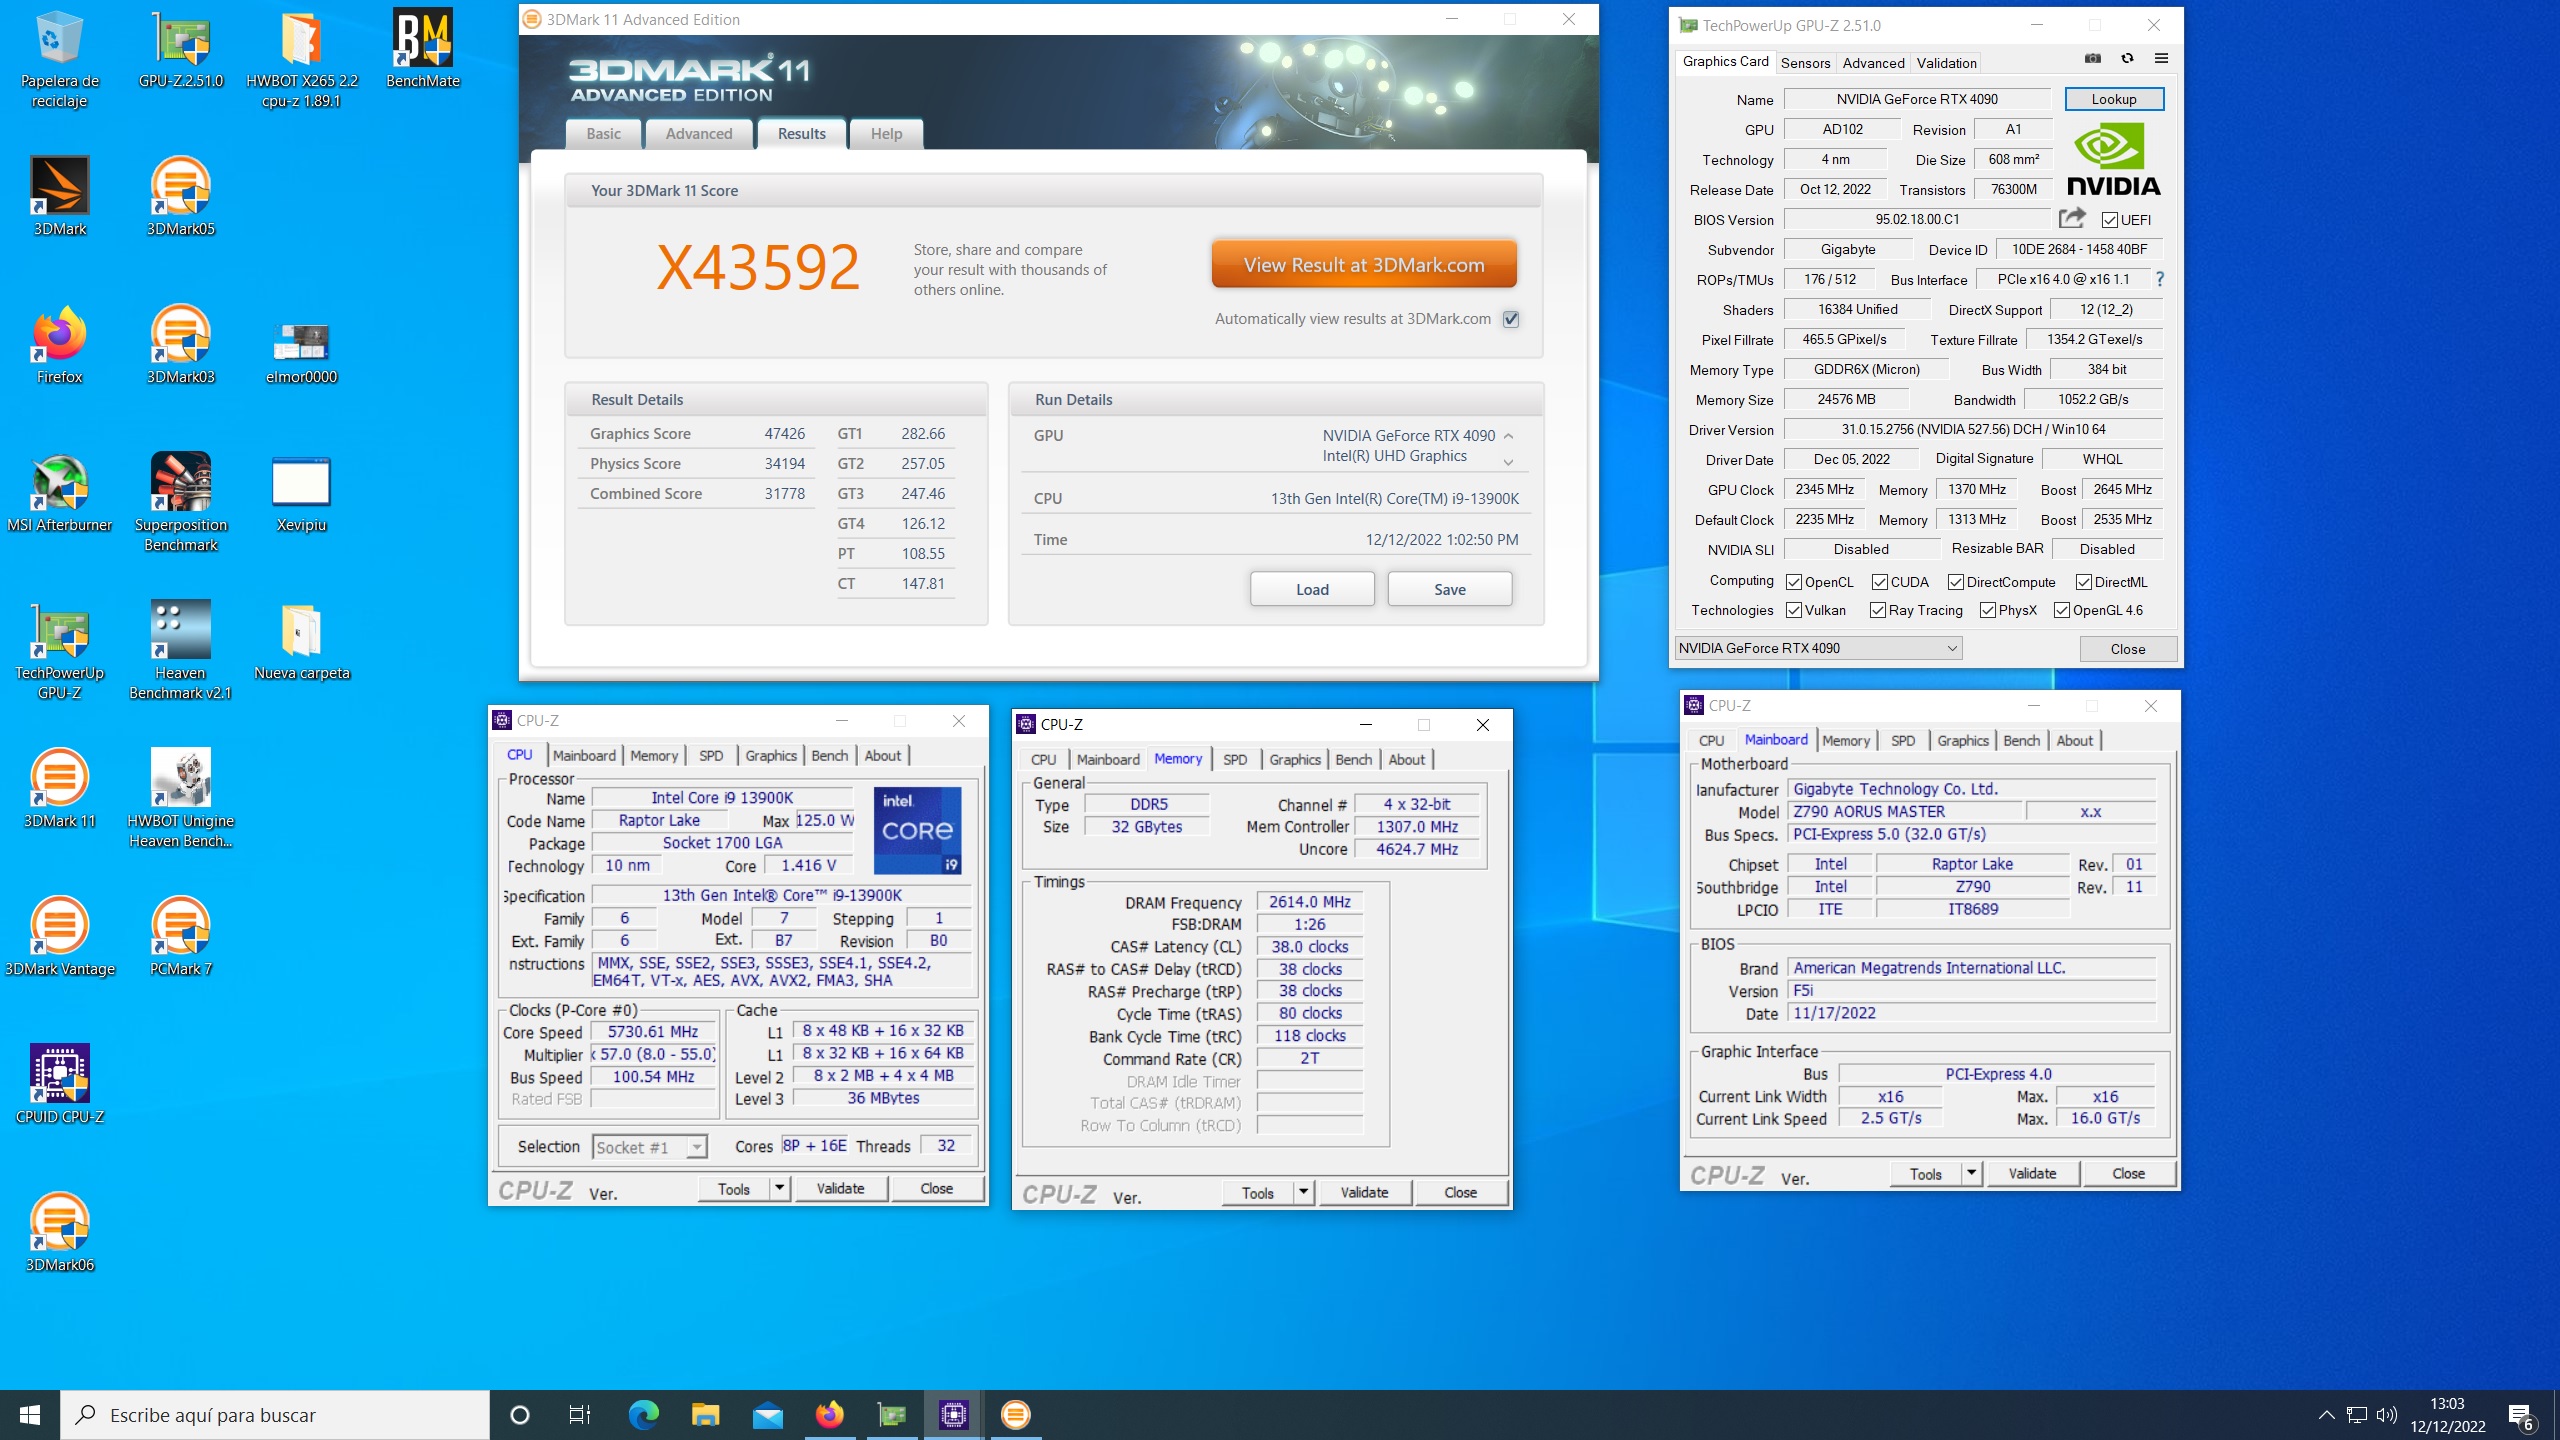Click the Lookup button in GPU-Z
The width and height of the screenshot is (2560, 1440).
(x=2114, y=99)
